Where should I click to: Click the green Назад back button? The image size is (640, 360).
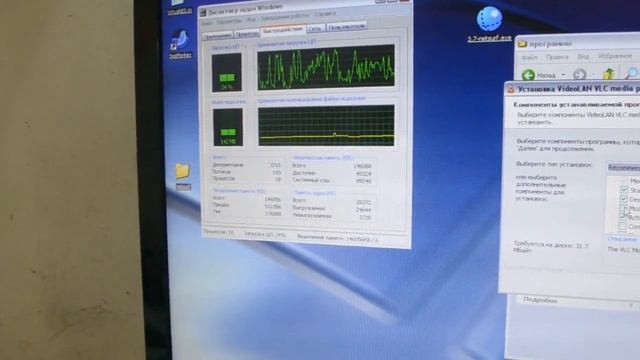pyautogui.click(x=538, y=75)
